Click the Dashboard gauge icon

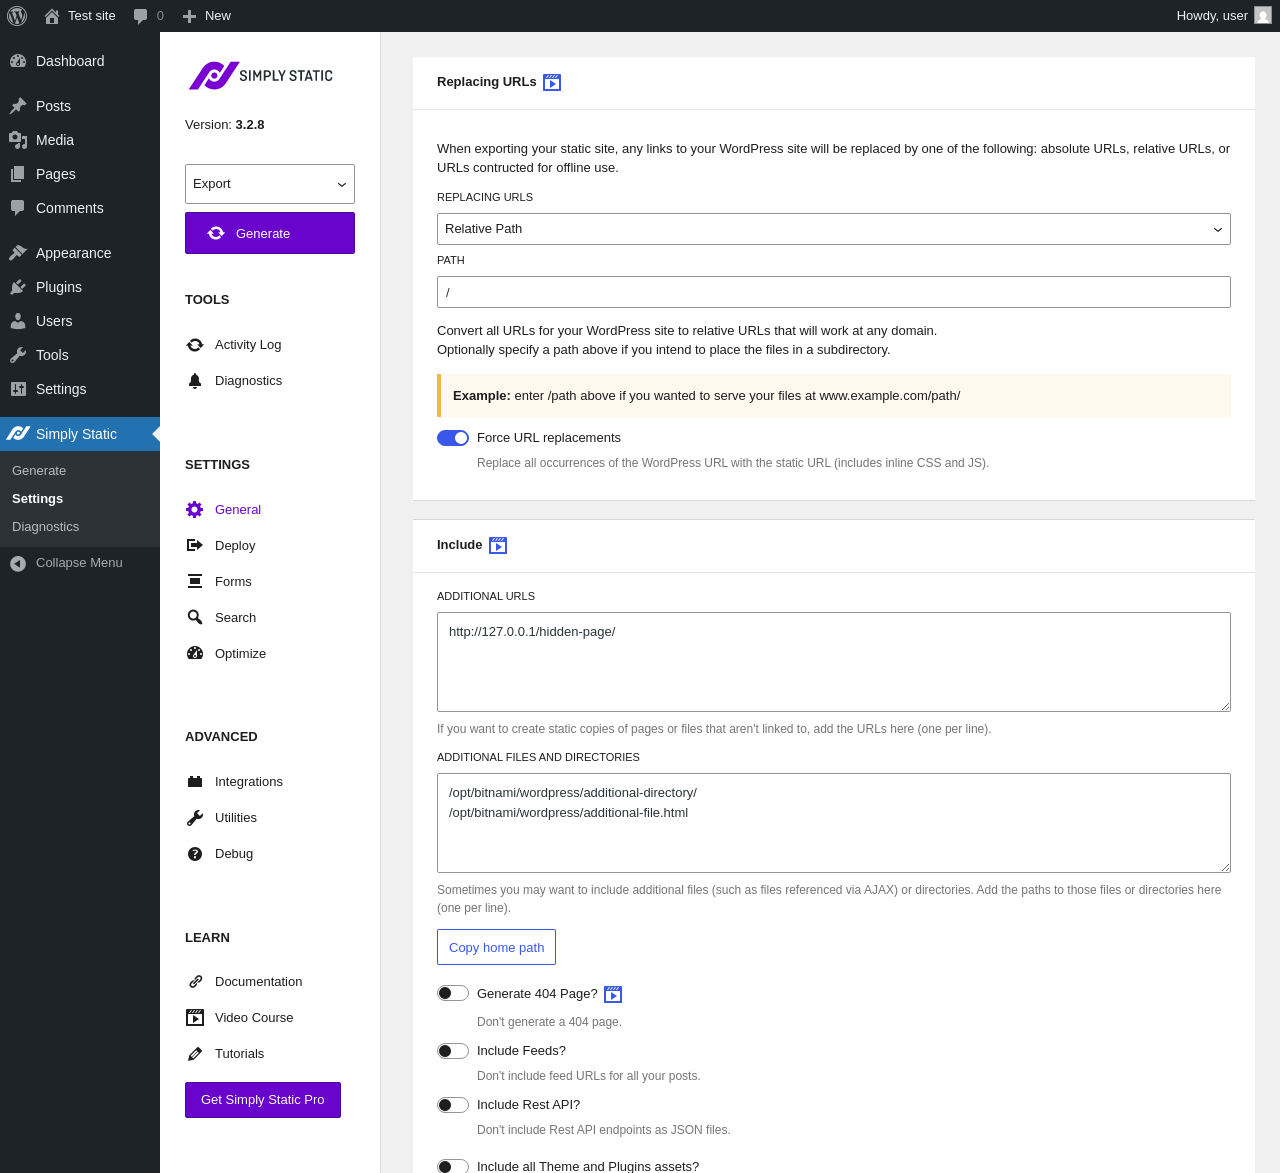(18, 61)
